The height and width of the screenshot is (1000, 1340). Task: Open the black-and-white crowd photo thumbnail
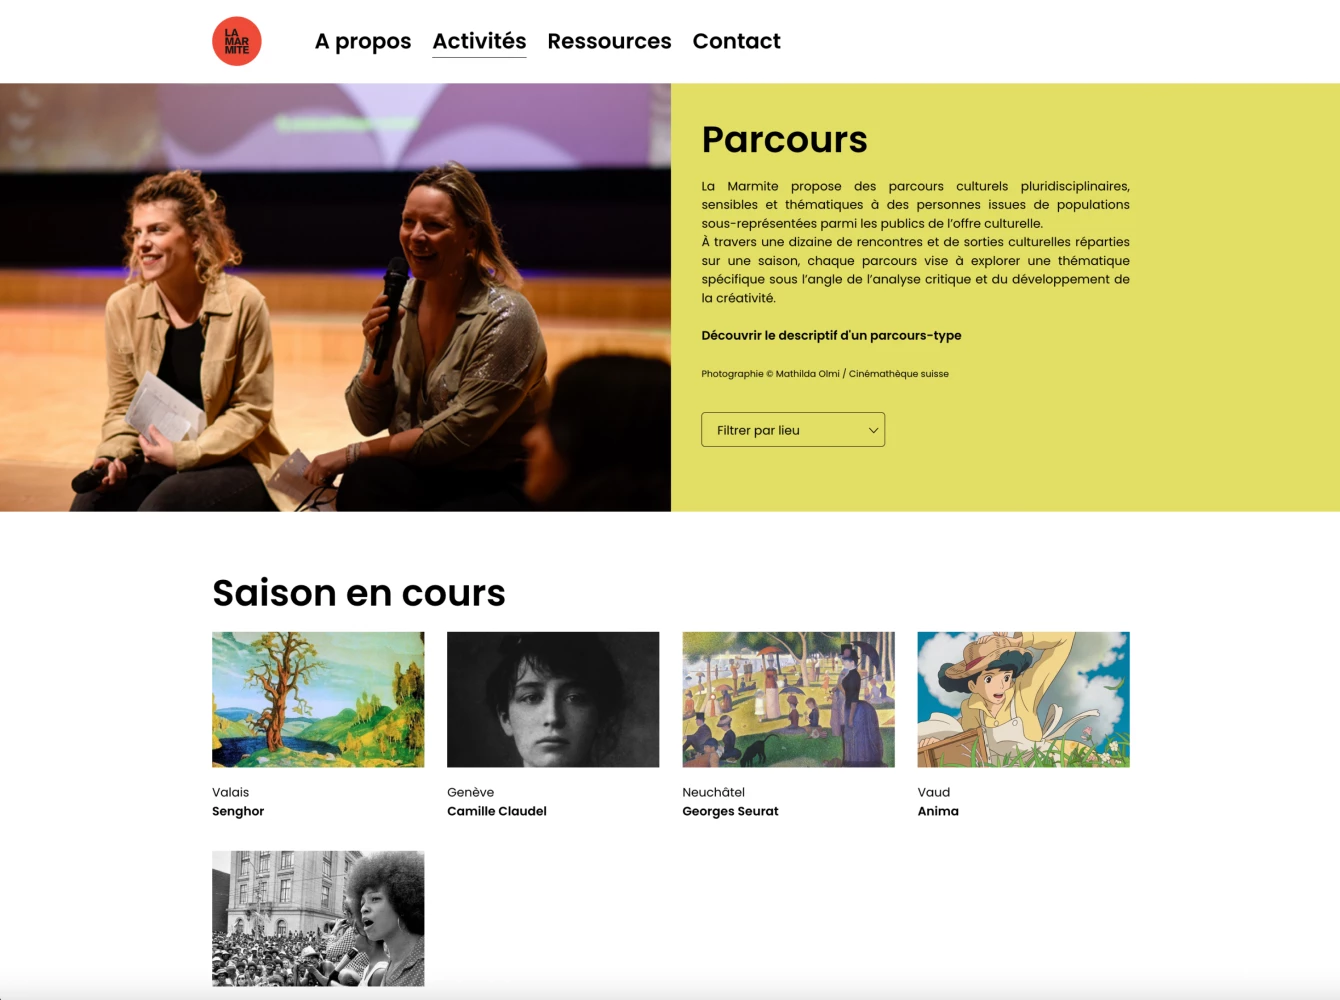coord(318,918)
